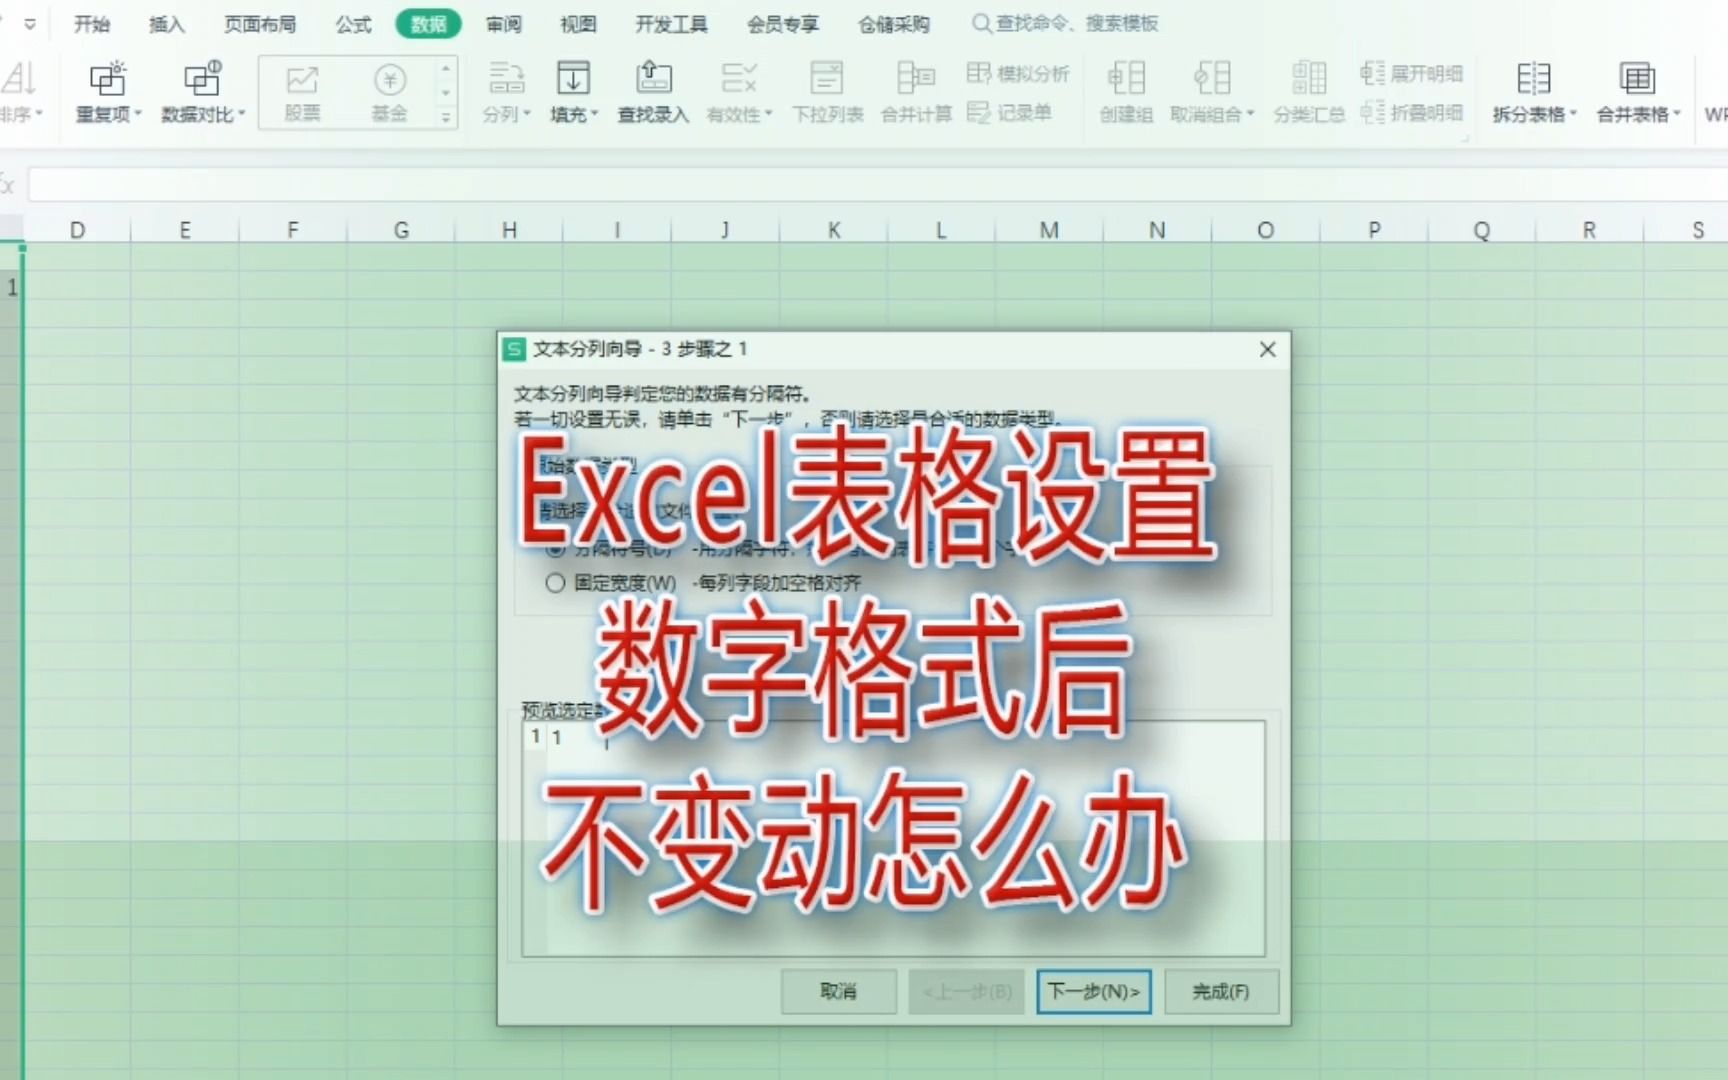Image resolution: width=1728 pixels, height=1080 pixels.
Task: Select column header M
Action: click(x=1049, y=230)
